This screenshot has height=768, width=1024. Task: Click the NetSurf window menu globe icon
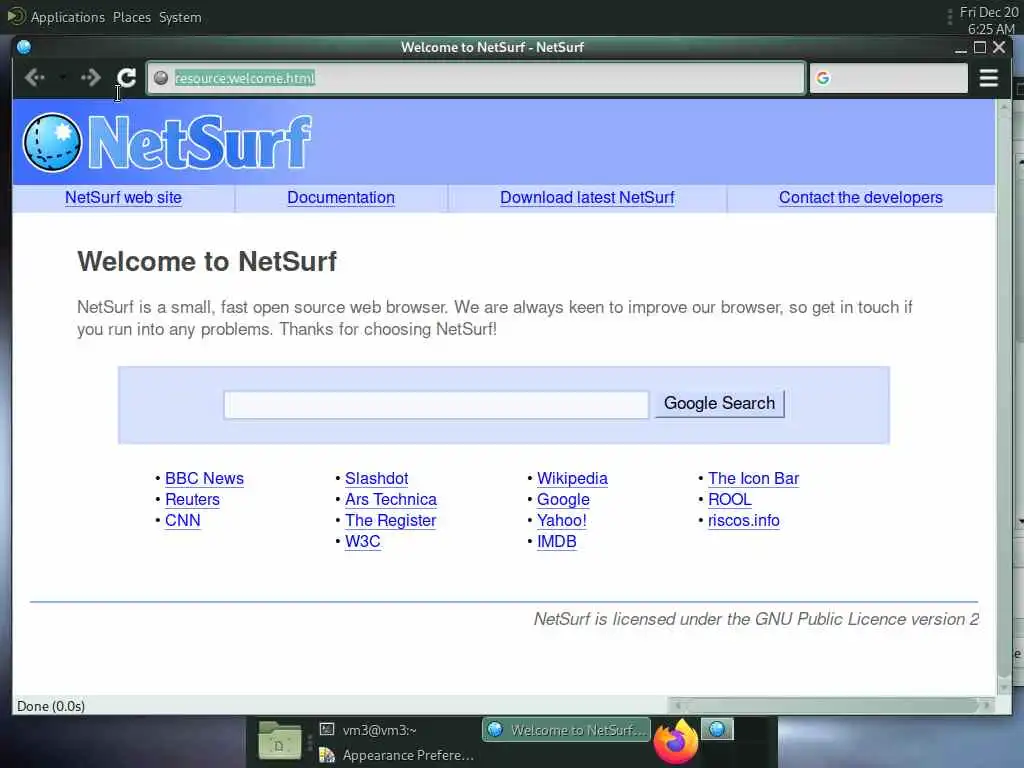[24, 47]
